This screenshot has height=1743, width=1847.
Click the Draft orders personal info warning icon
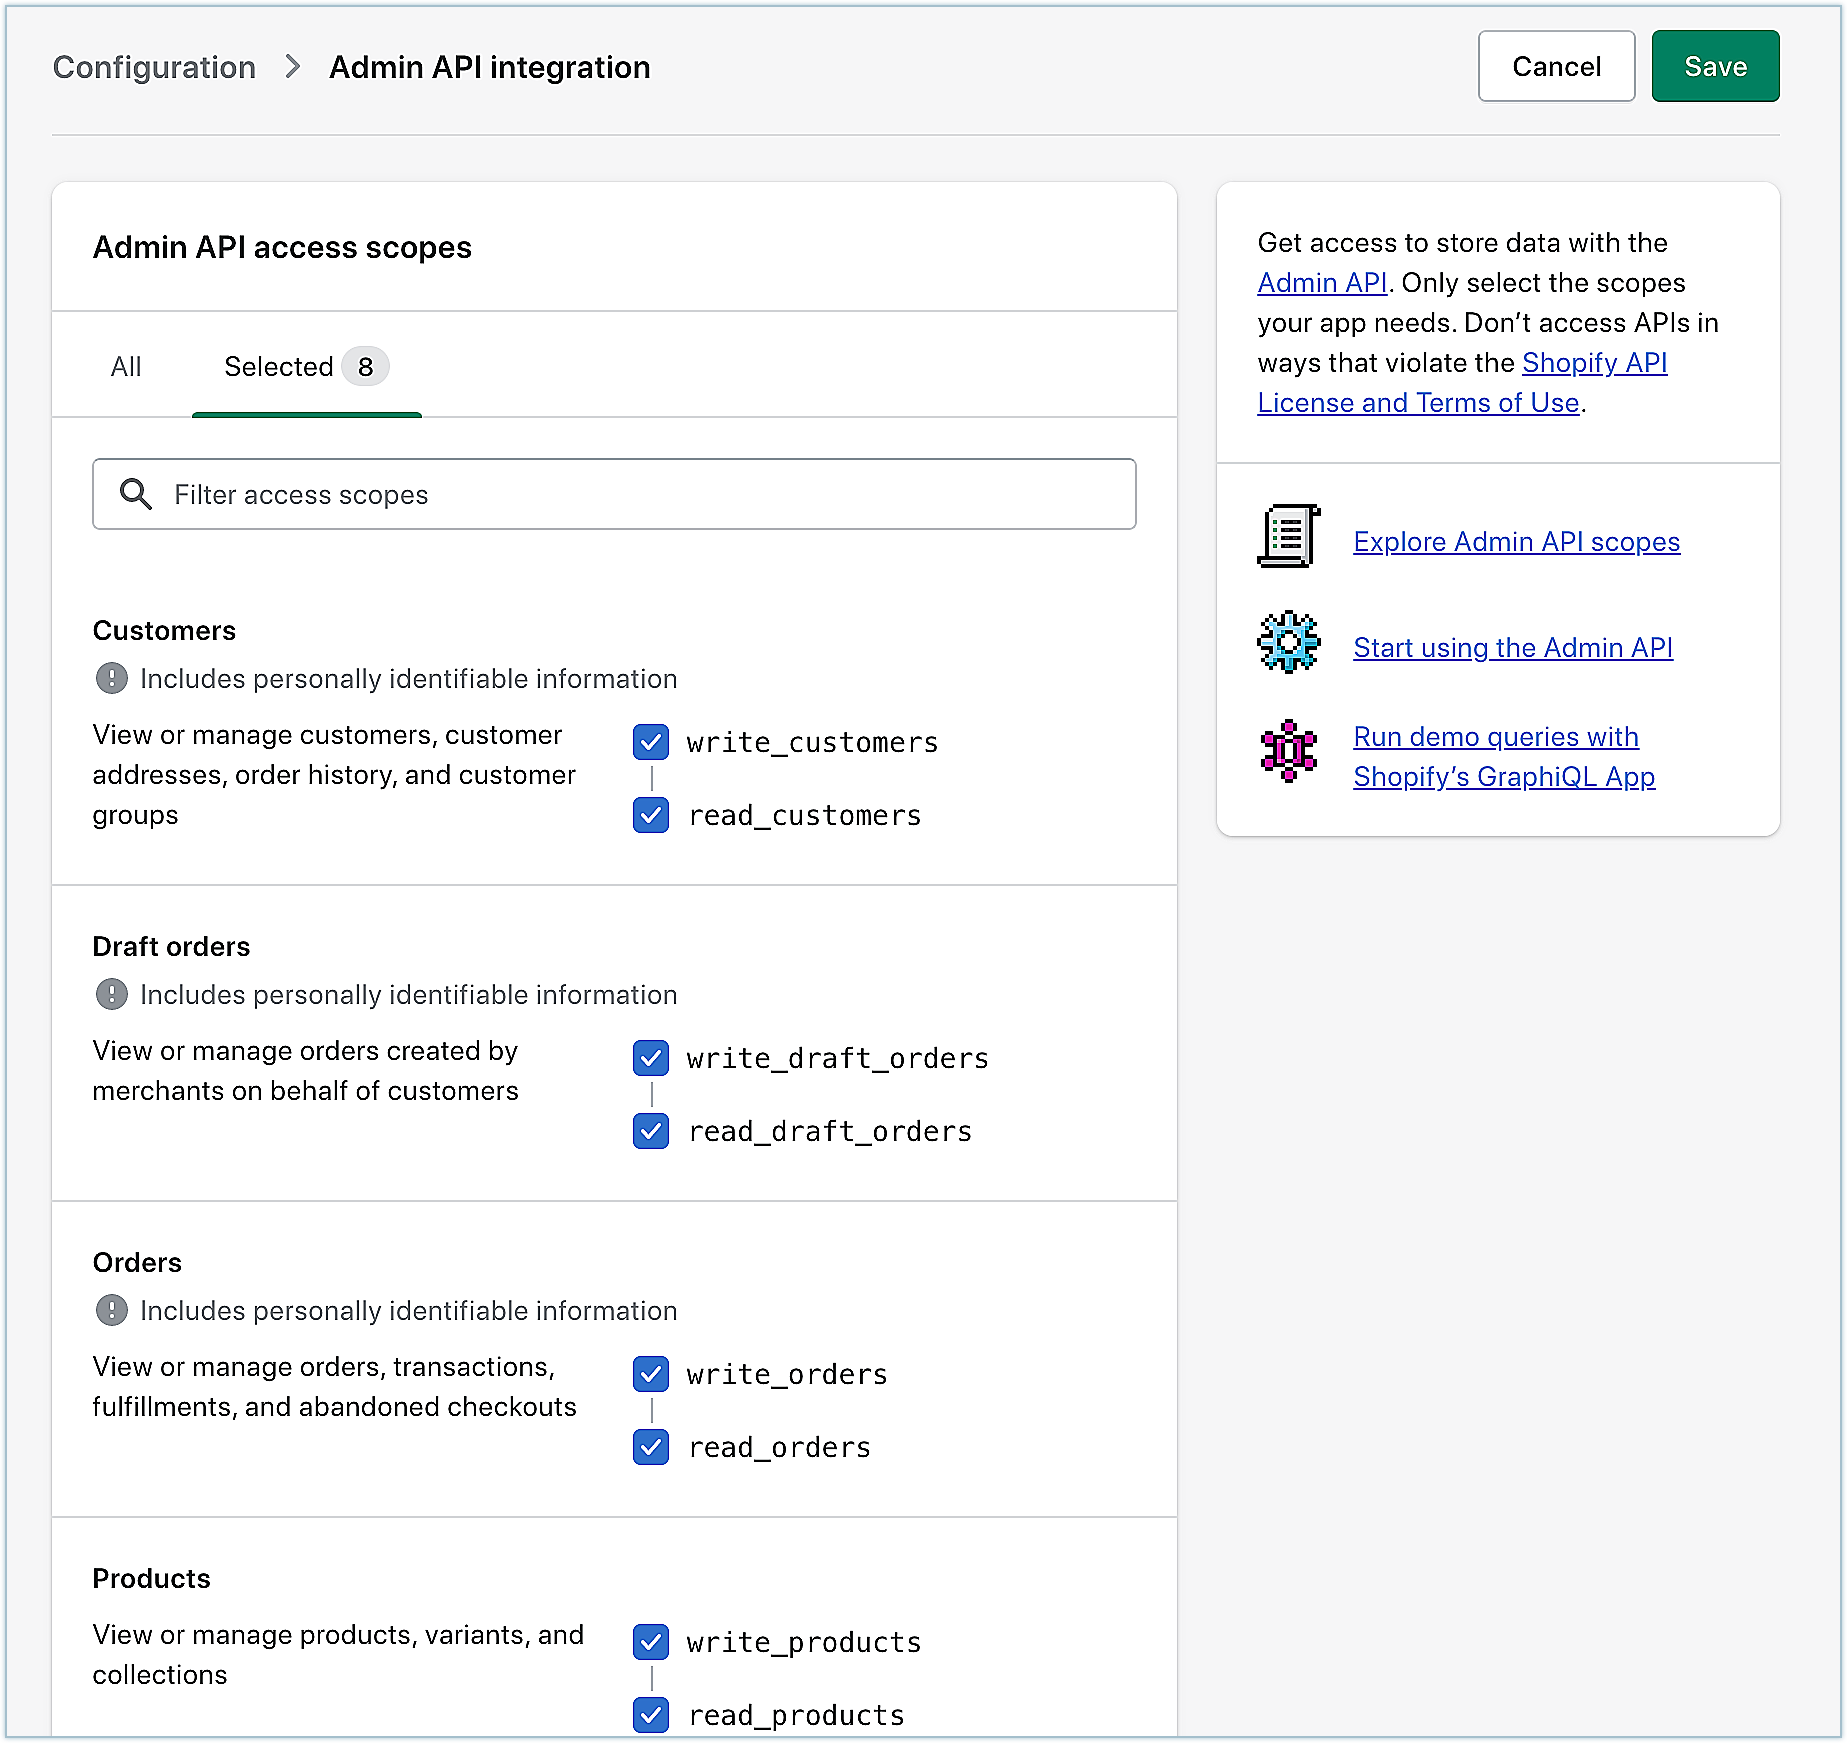click(111, 995)
